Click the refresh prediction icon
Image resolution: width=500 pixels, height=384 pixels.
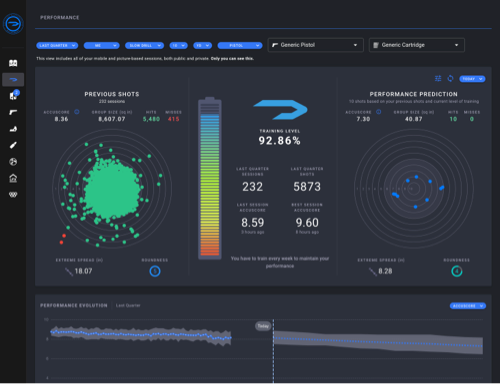pyautogui.click(x=450, y=78)
